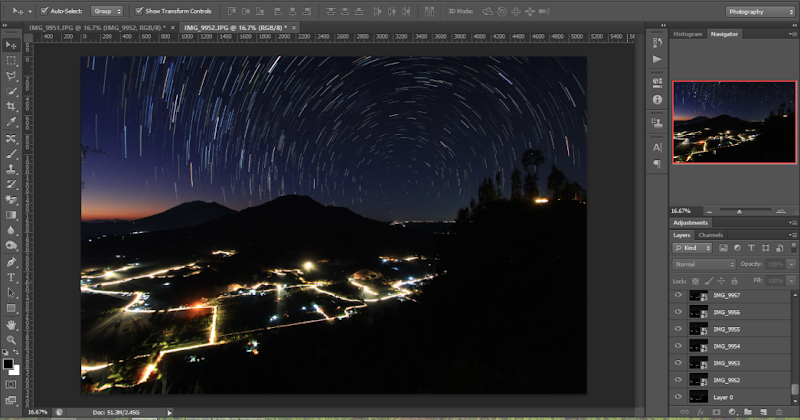Select the Eyedropper tool
The height and width of the screenshot is (420, 800).
[x=11, y=122]
